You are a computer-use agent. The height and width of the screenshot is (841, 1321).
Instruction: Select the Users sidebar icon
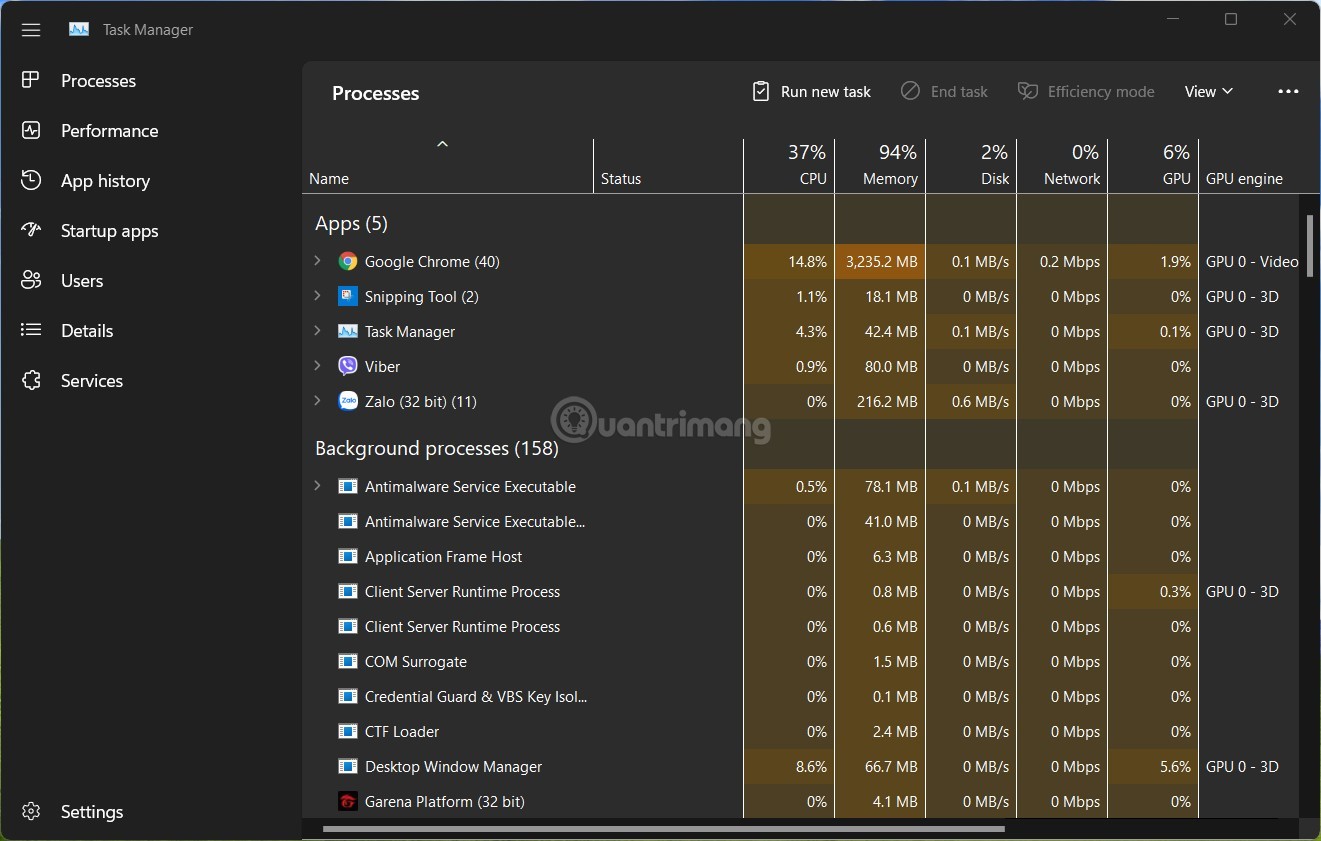point(31,281)
